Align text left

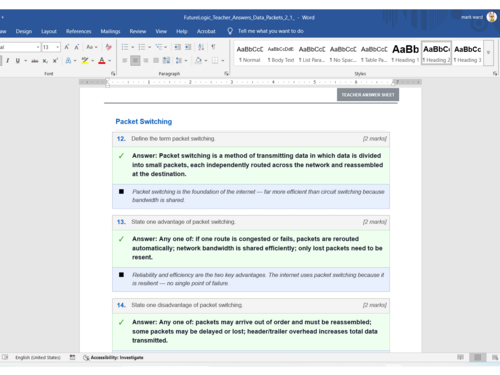coord(125,61)
